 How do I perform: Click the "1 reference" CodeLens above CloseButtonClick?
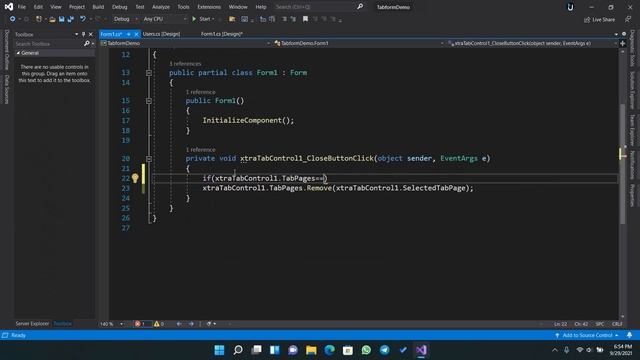tap(200, 150)
